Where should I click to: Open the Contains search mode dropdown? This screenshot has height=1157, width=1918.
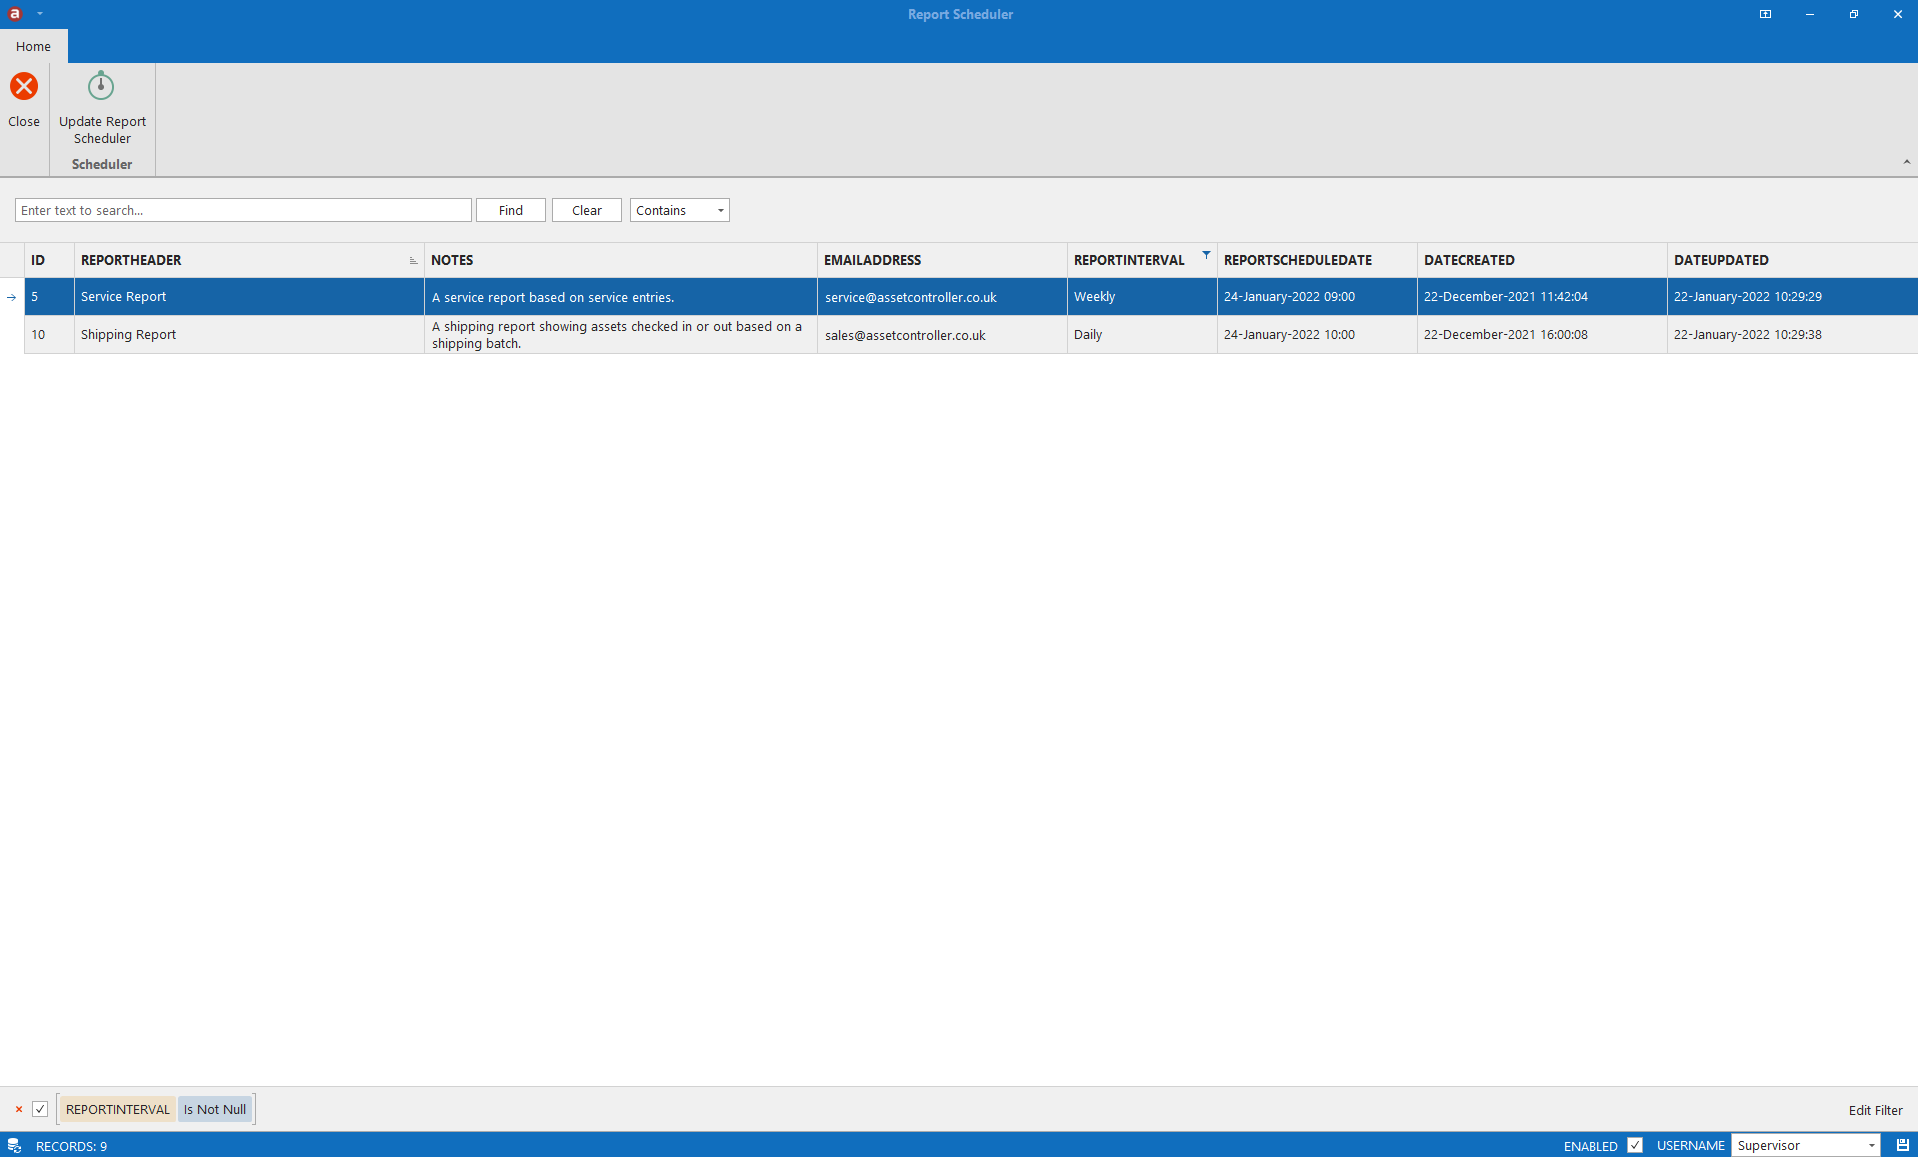pyautogui.click(x=680, y=210)
